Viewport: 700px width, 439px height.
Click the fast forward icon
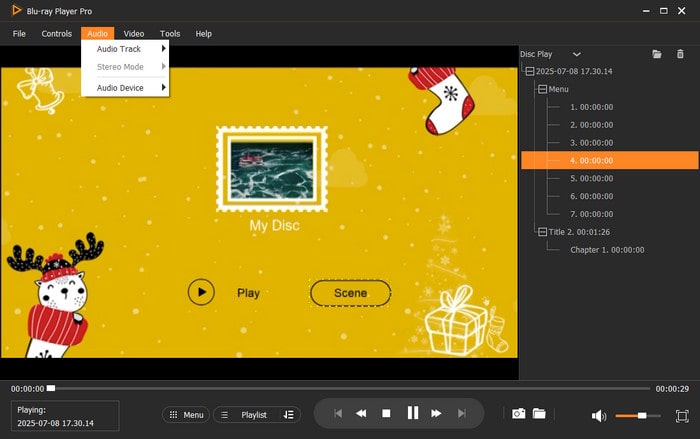coord(437,413)
